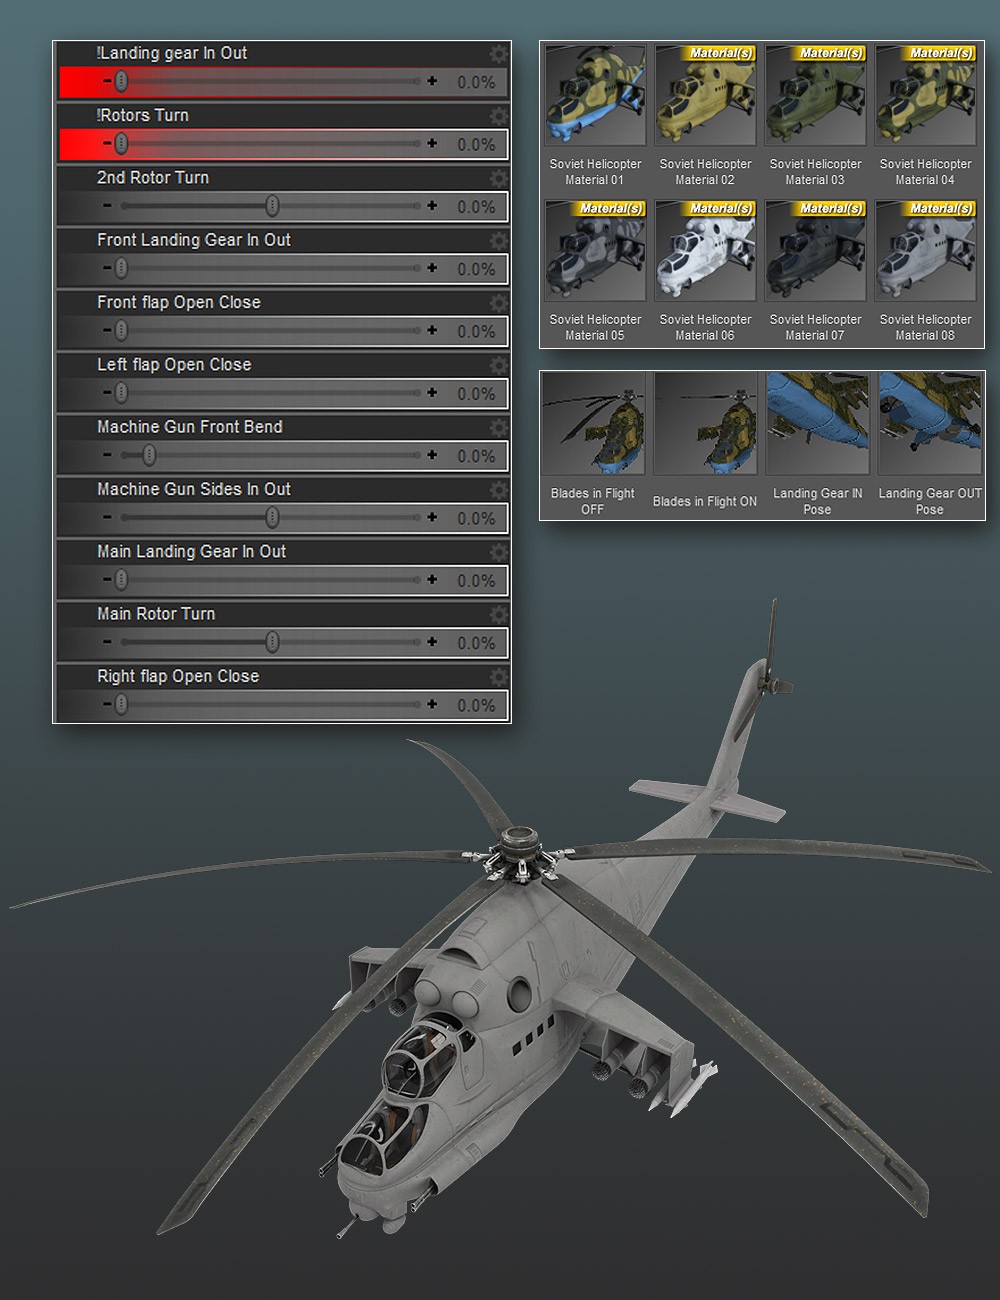
Task: Click the 0.0% value of Machine Gun Front Bend
Action: pyautogui.click(x=476, y=456)
